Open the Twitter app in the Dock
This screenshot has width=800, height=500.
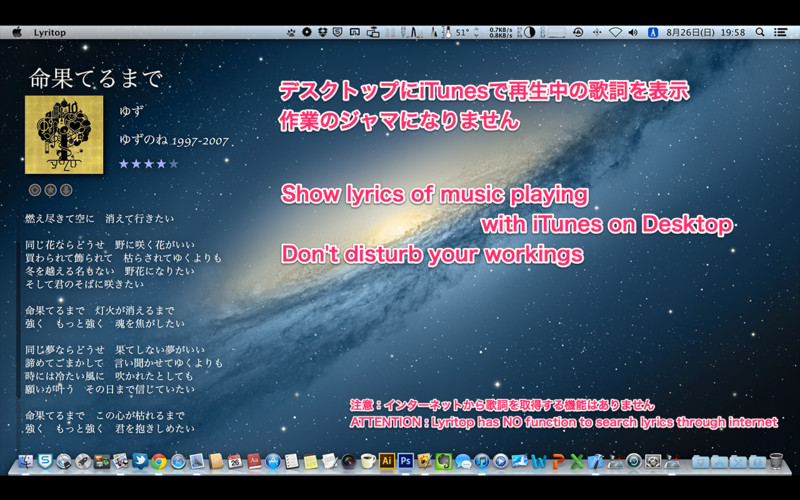click(x=140, y=461)
